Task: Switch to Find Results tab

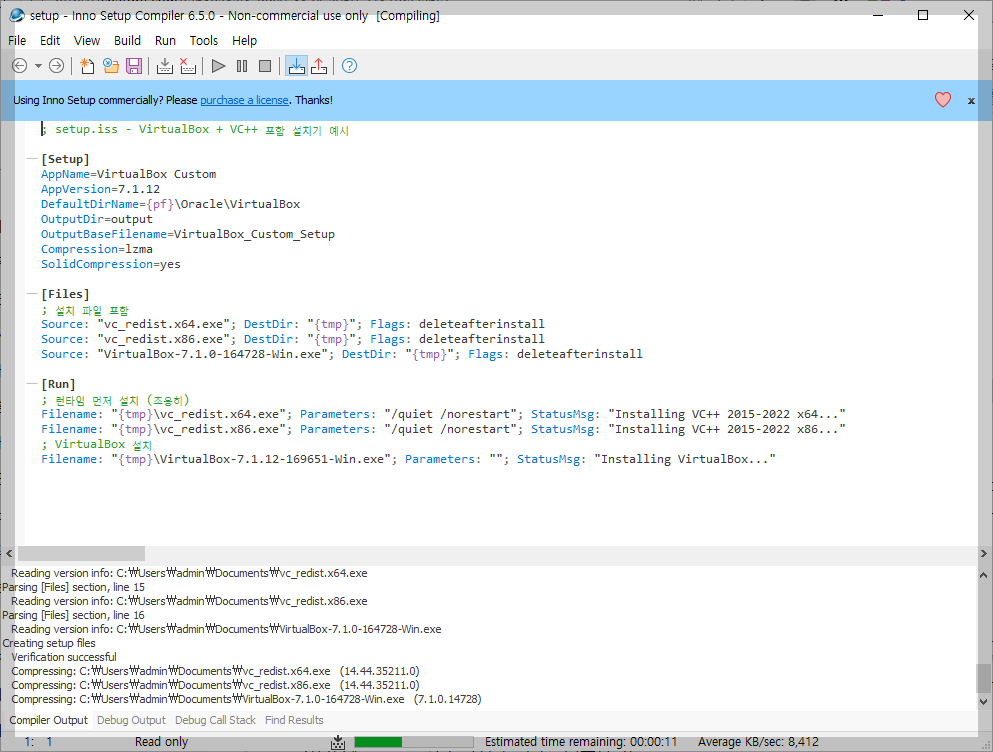Action: (294, 720)
